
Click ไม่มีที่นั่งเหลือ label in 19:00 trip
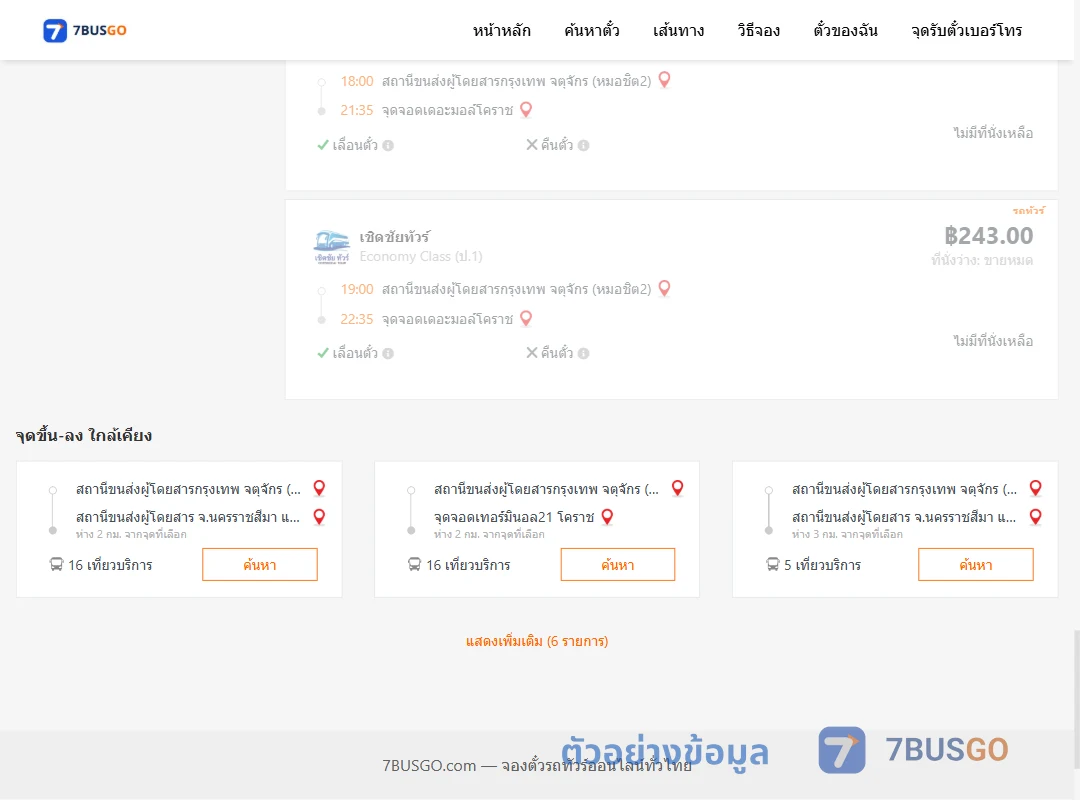(x=993, y=341)
